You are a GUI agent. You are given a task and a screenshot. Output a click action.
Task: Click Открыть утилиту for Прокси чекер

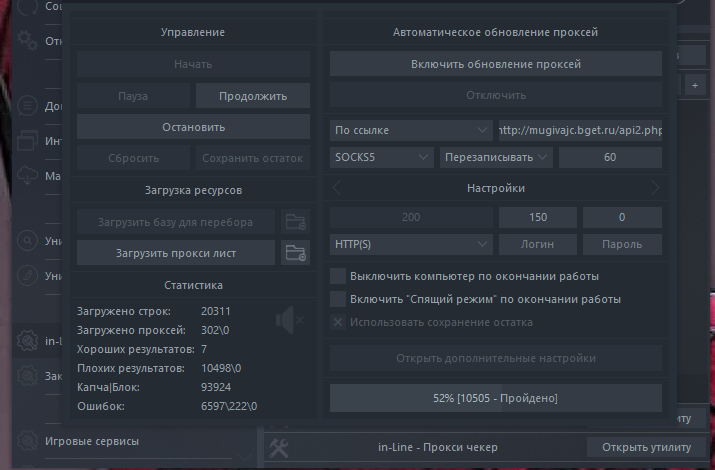coord(646,447)
